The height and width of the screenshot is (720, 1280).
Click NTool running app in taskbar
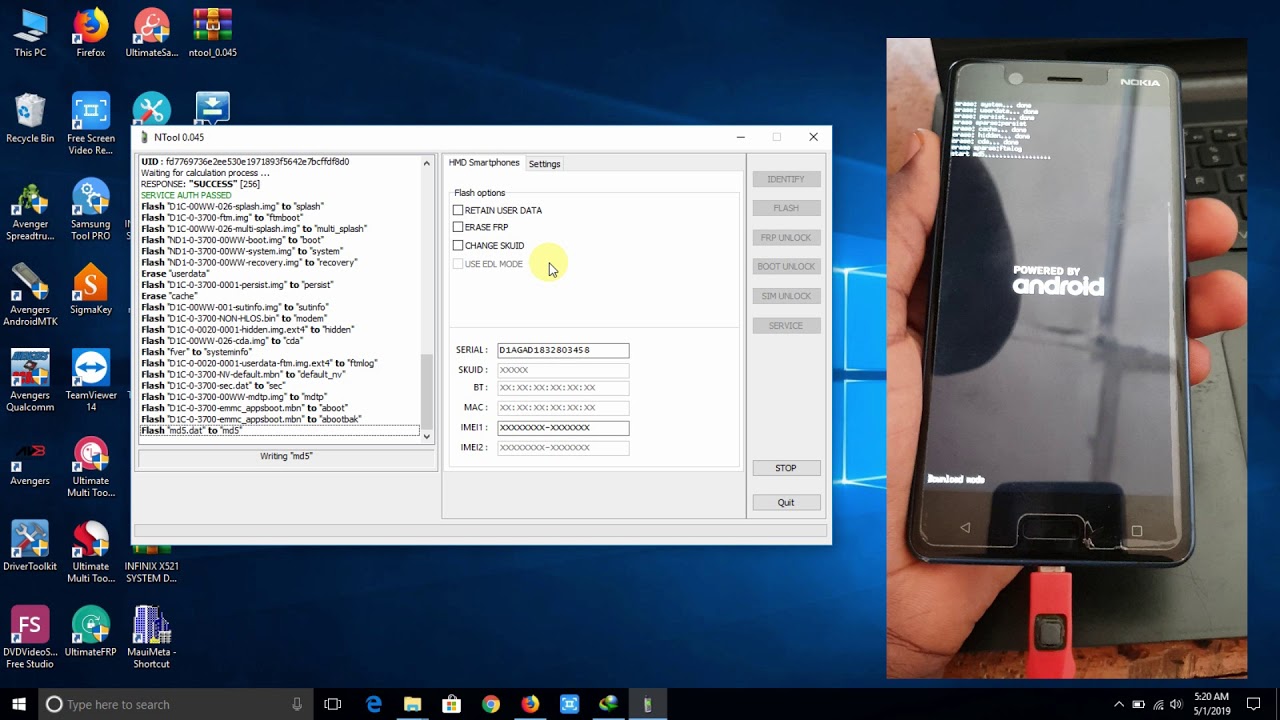[x=647, y=704]
